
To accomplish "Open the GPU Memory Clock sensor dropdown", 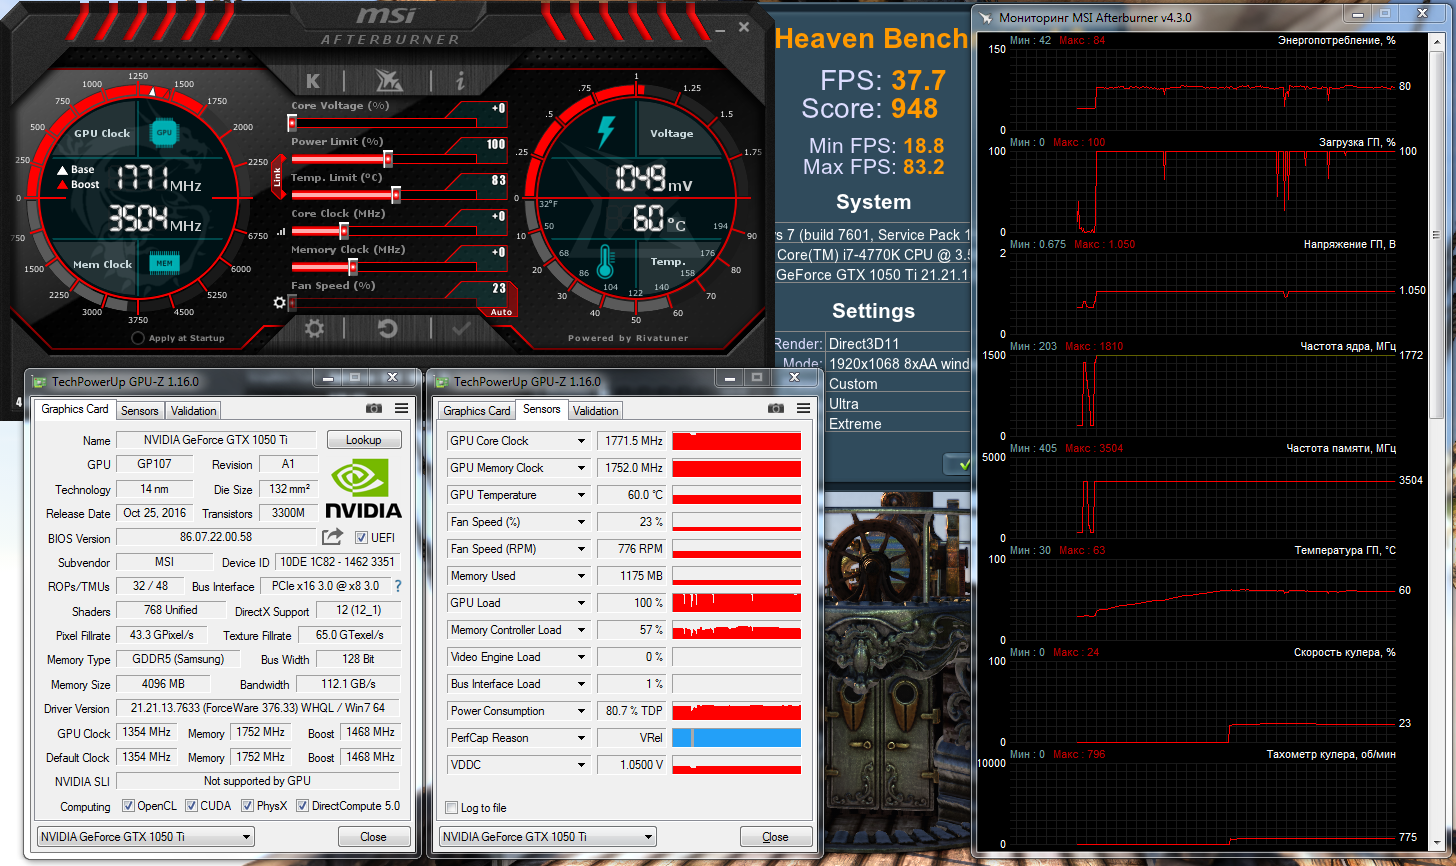I will coord(580,468).
